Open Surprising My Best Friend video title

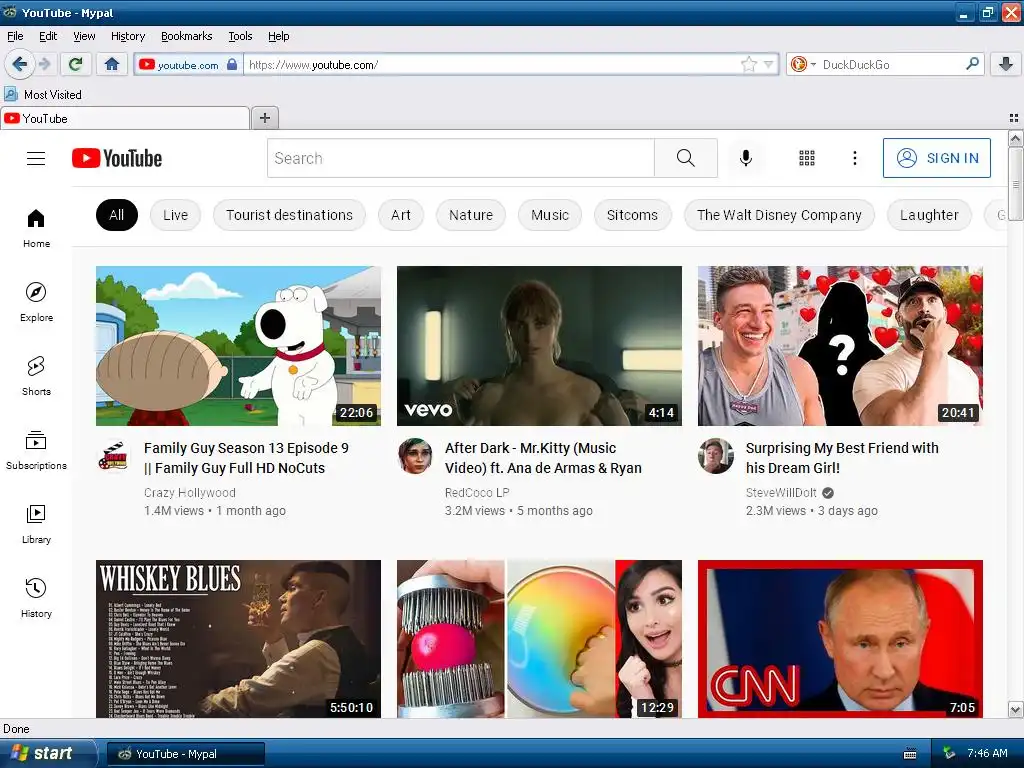click(842, 458)
